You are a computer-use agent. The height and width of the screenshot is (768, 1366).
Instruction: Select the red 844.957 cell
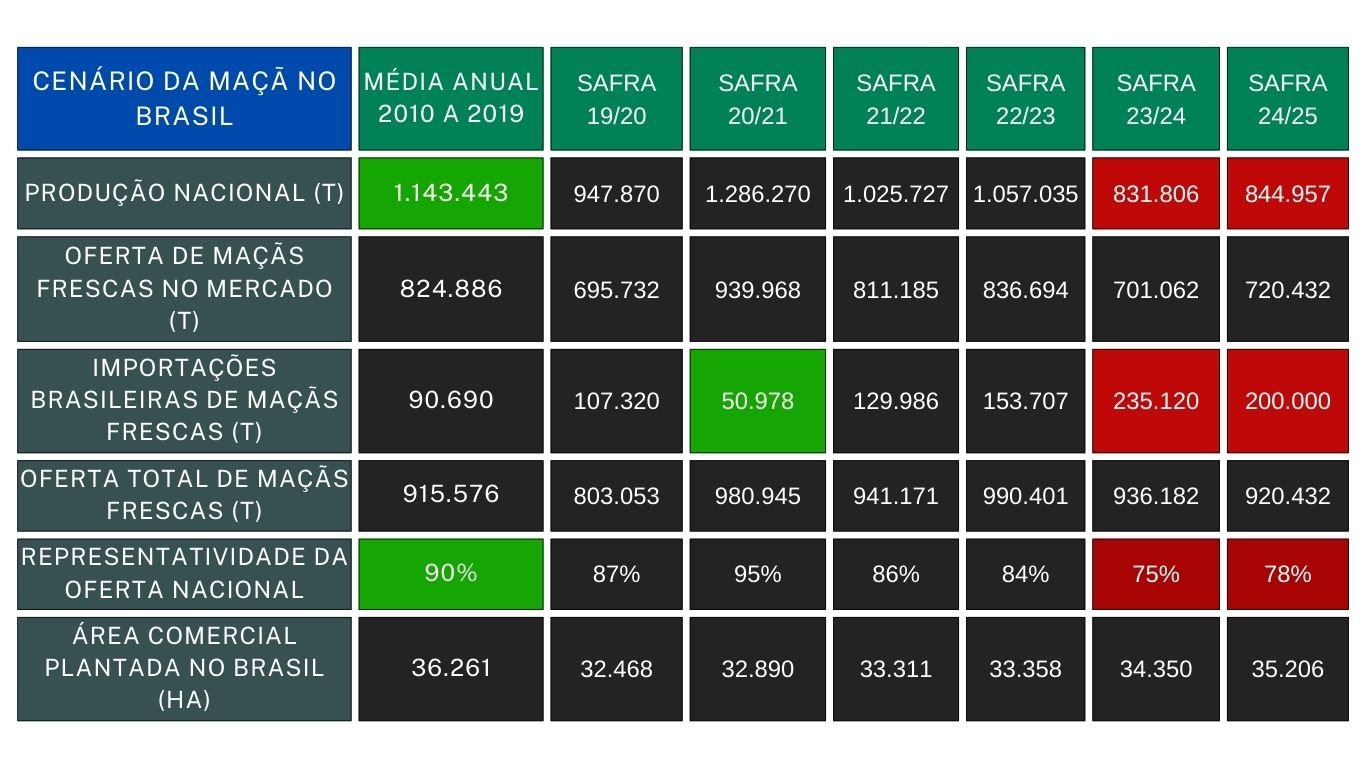click(1288, 193)
